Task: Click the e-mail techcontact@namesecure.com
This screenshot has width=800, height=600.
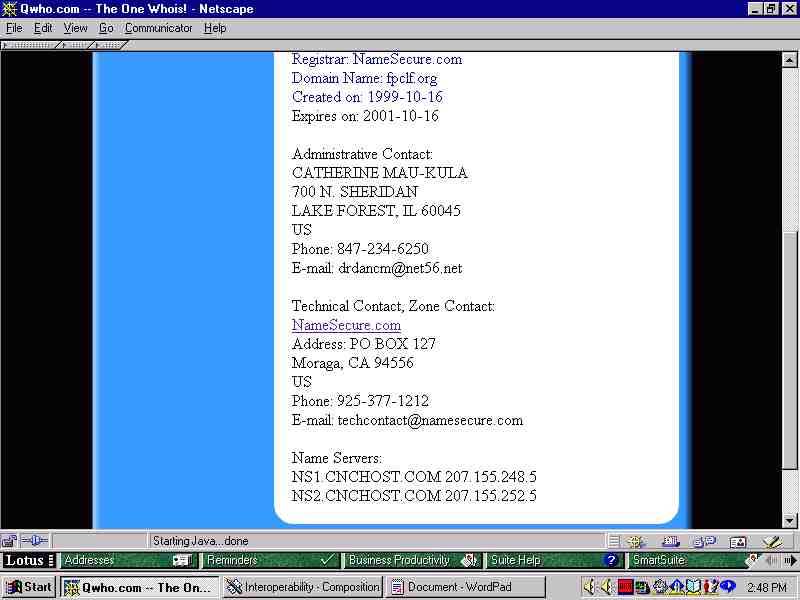Action: point(431,420)
